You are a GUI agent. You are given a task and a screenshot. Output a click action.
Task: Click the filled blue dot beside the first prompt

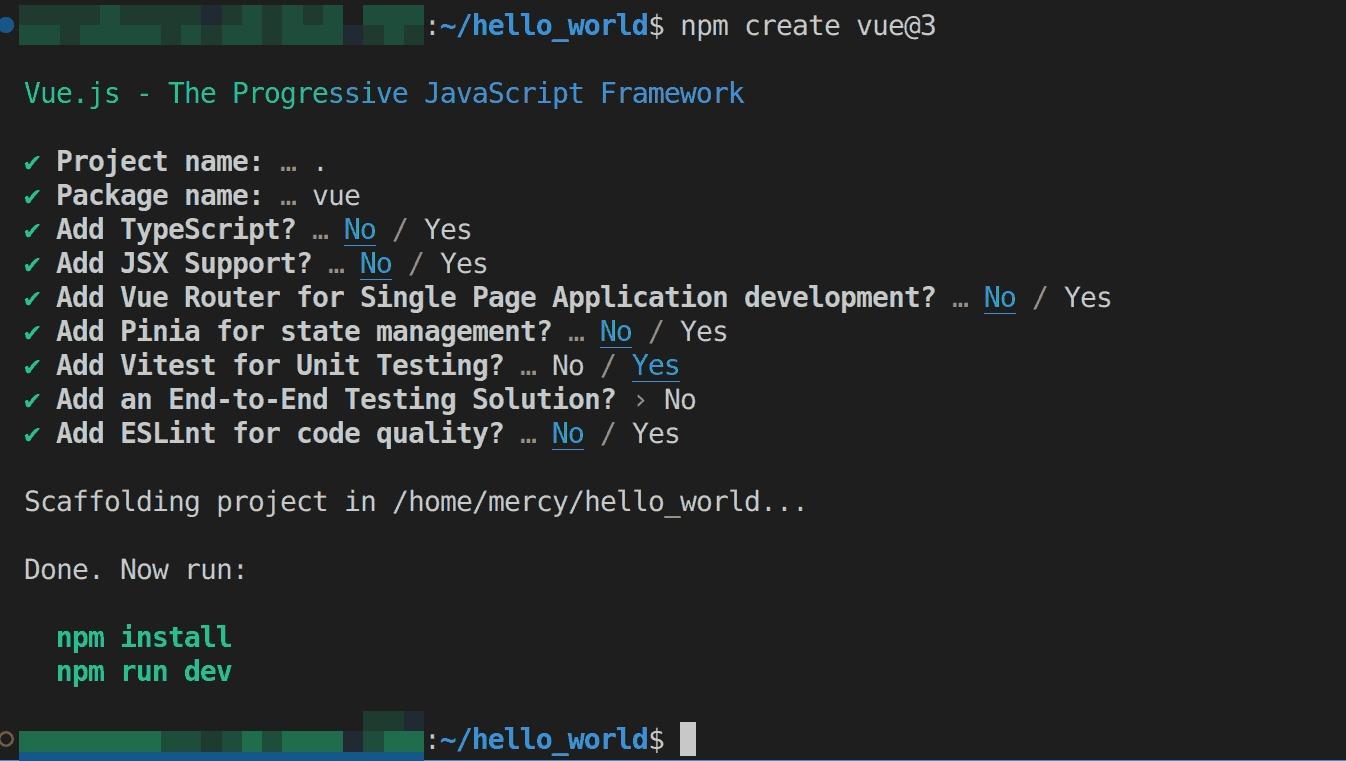coord(7,26)
